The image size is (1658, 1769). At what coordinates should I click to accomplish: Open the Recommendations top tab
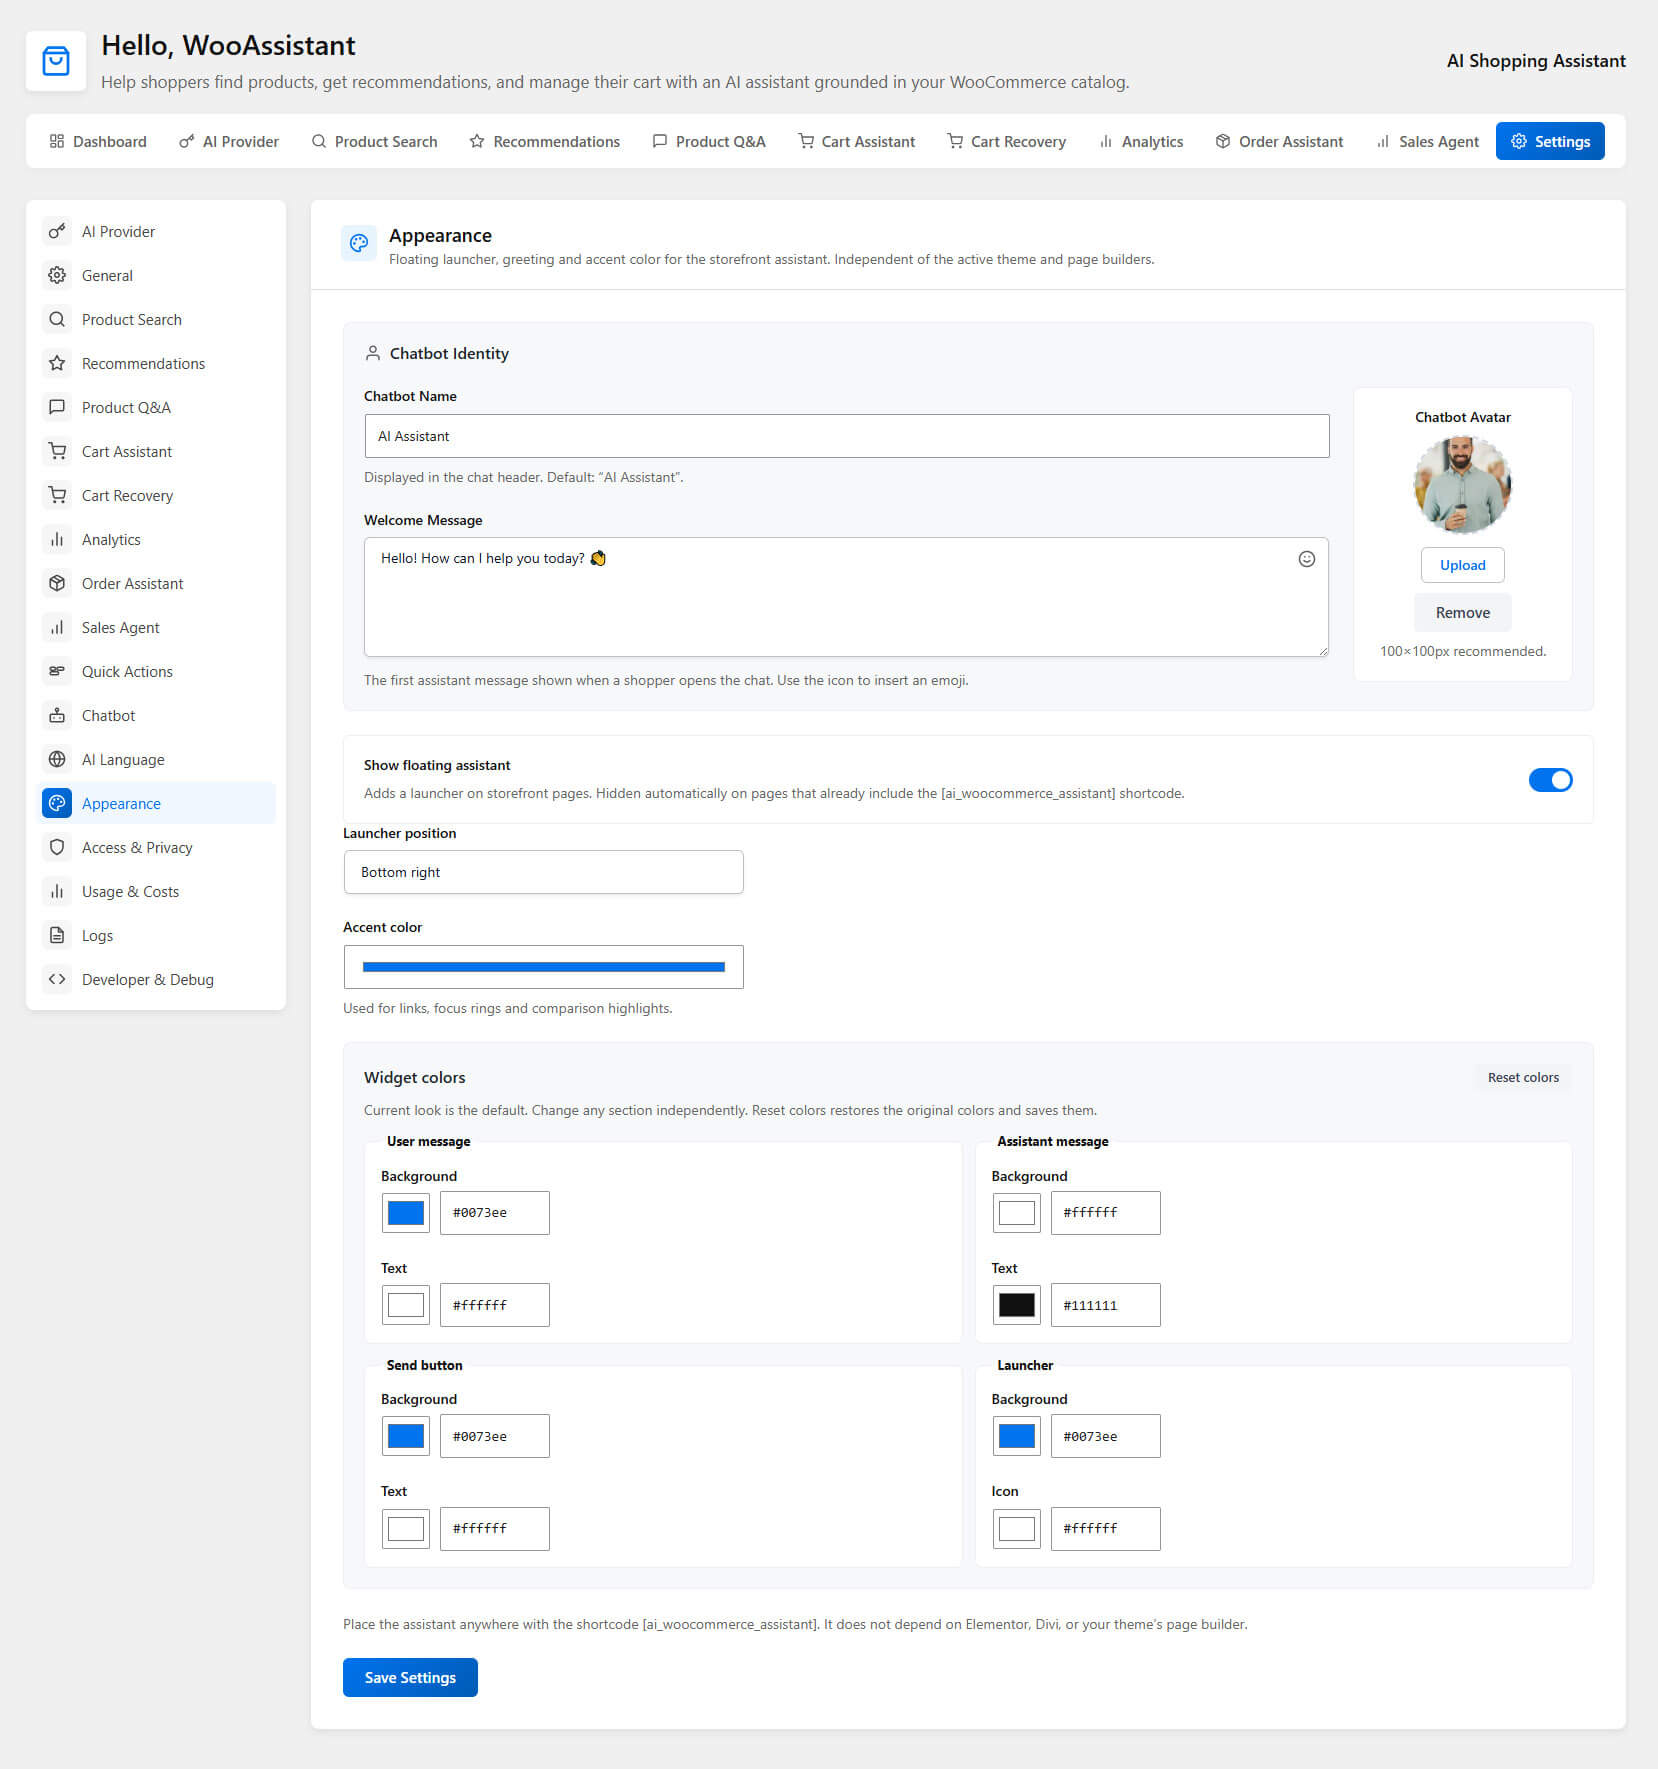pos(545,141)
